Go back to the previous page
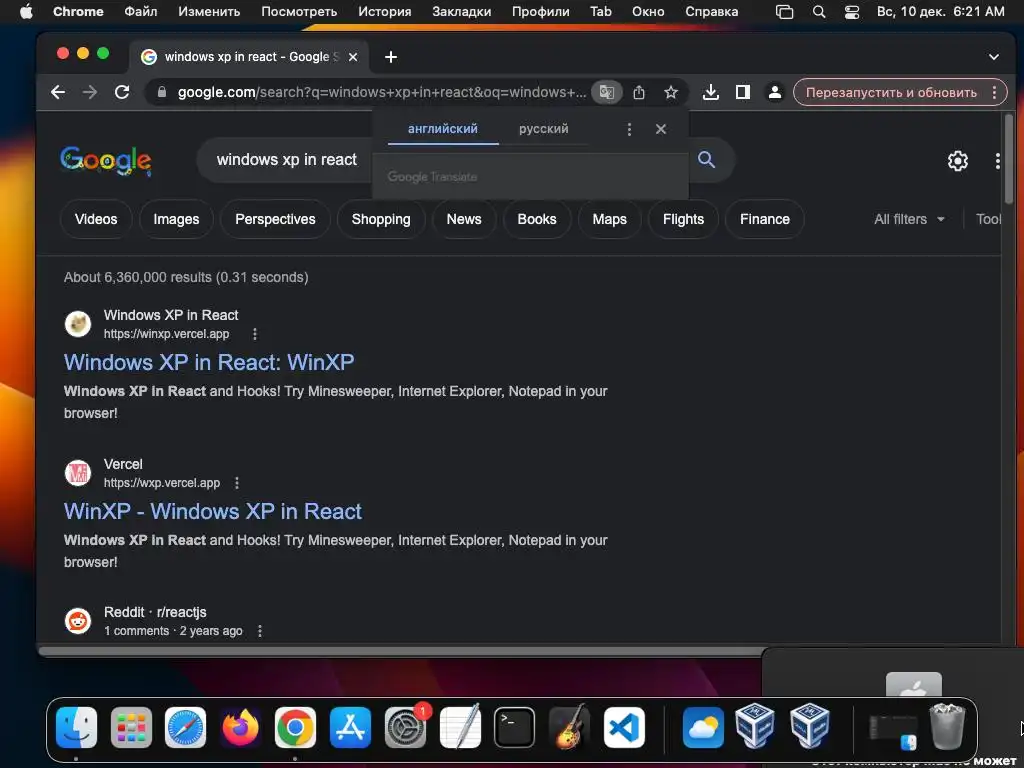 coord(58,92)
